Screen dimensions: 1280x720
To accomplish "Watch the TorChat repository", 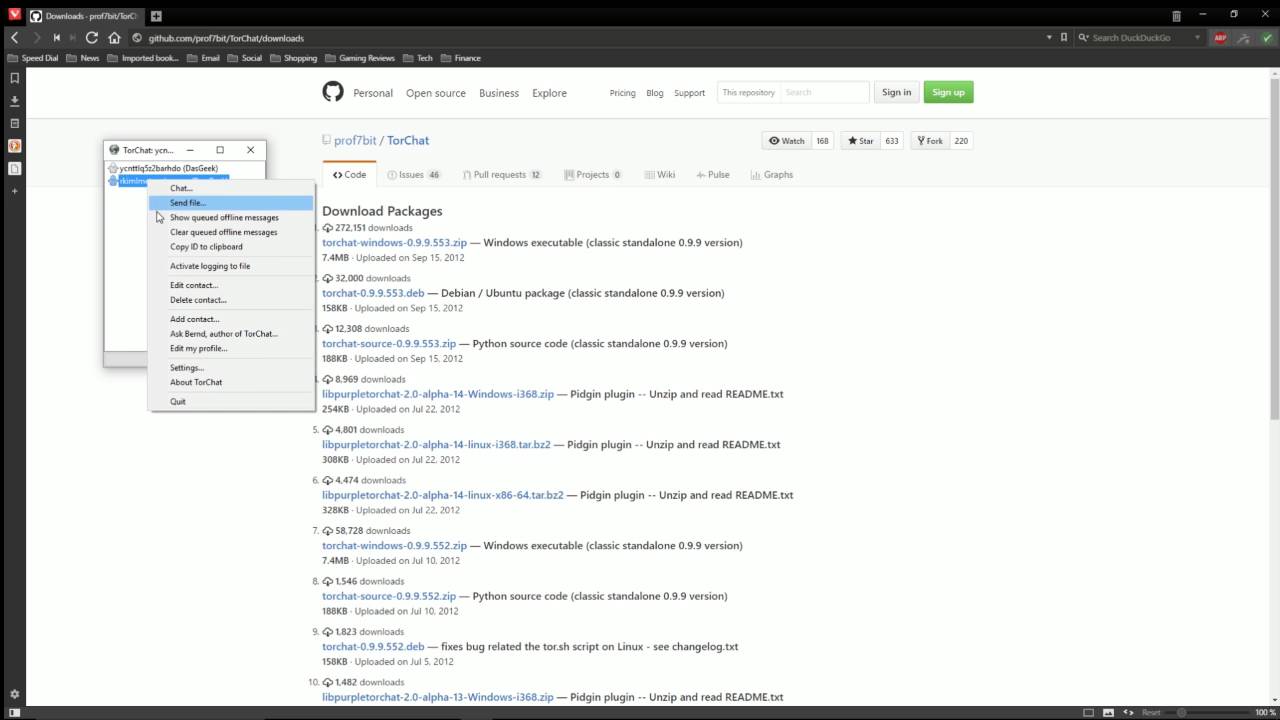I will [787, 141].
